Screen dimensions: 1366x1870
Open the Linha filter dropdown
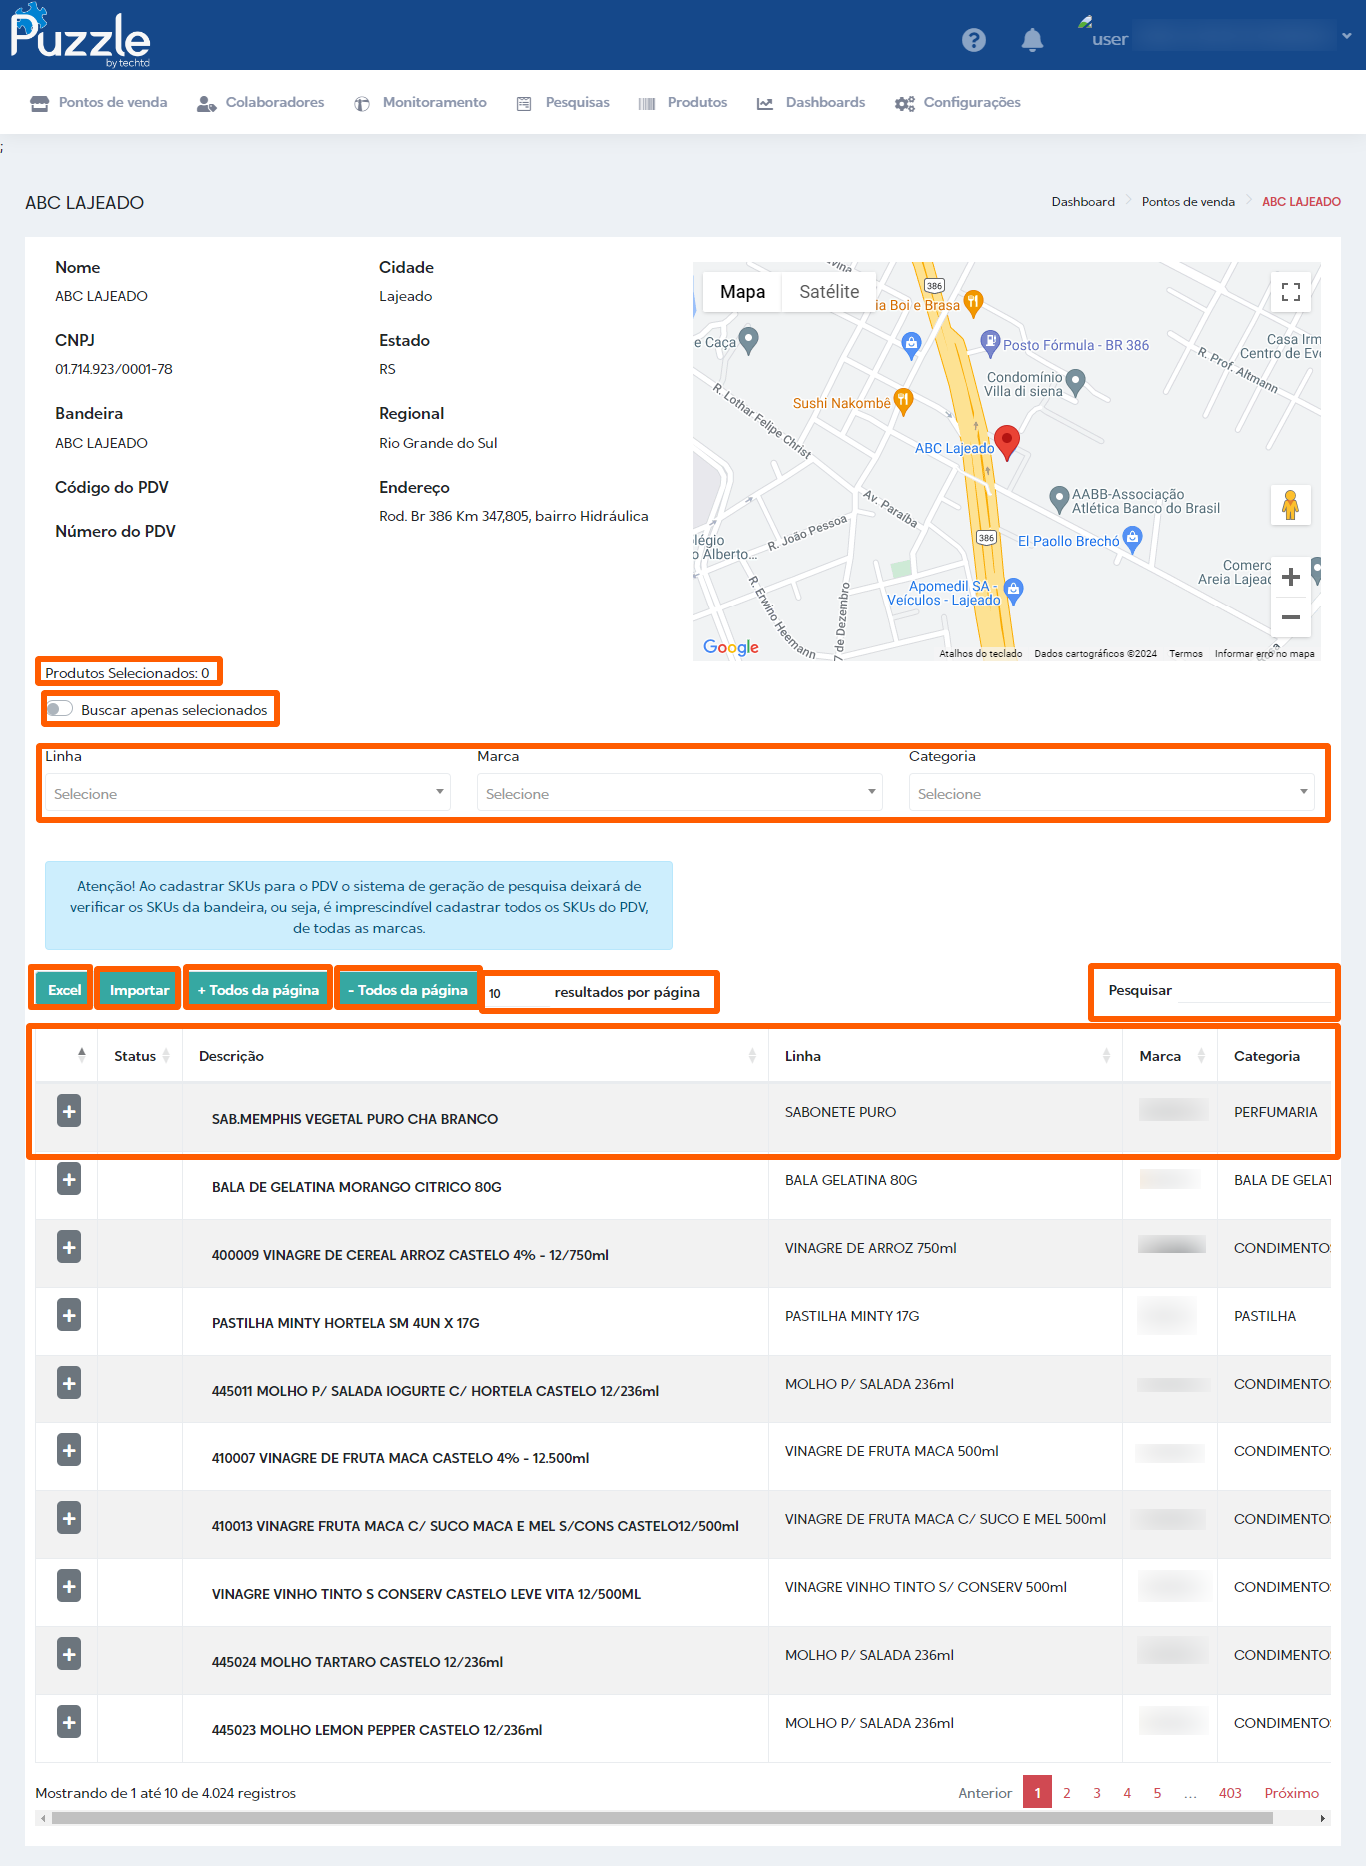247,793
